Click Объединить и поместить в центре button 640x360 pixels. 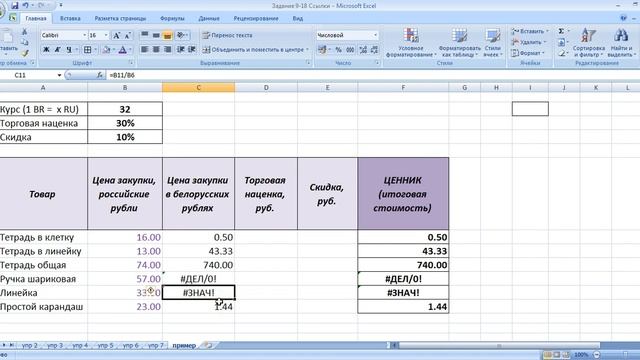click(x=255, y=50)
